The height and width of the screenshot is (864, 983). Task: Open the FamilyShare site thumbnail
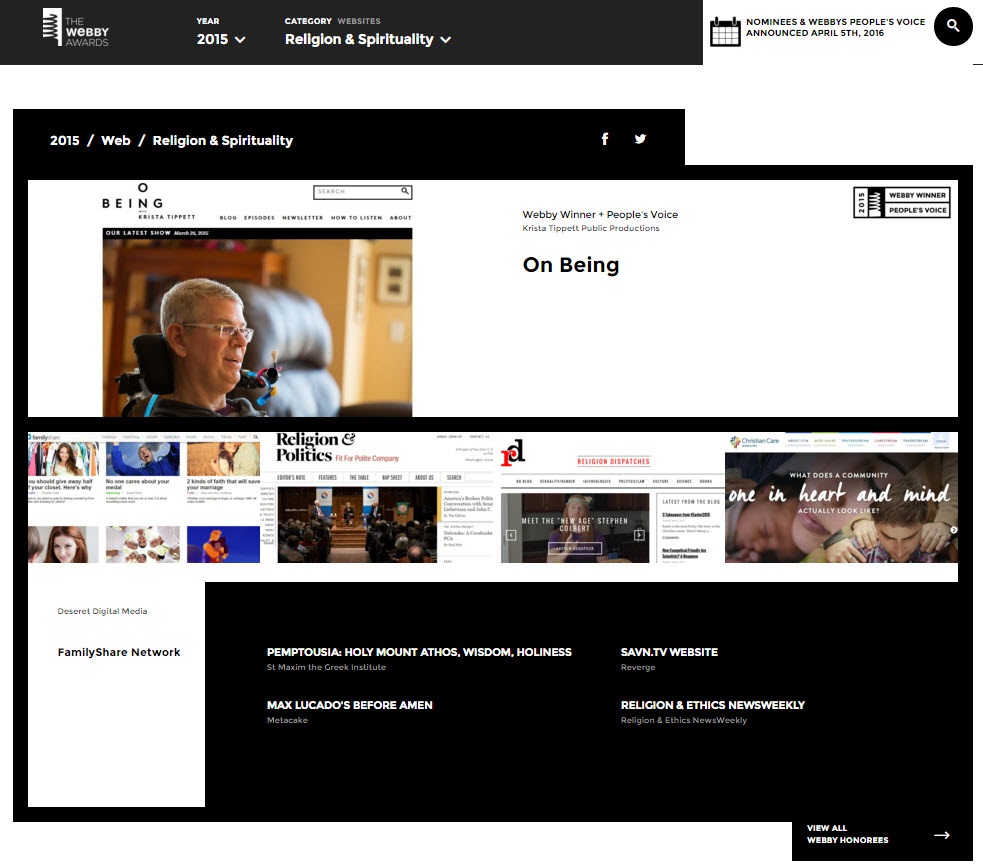point(144,497)
